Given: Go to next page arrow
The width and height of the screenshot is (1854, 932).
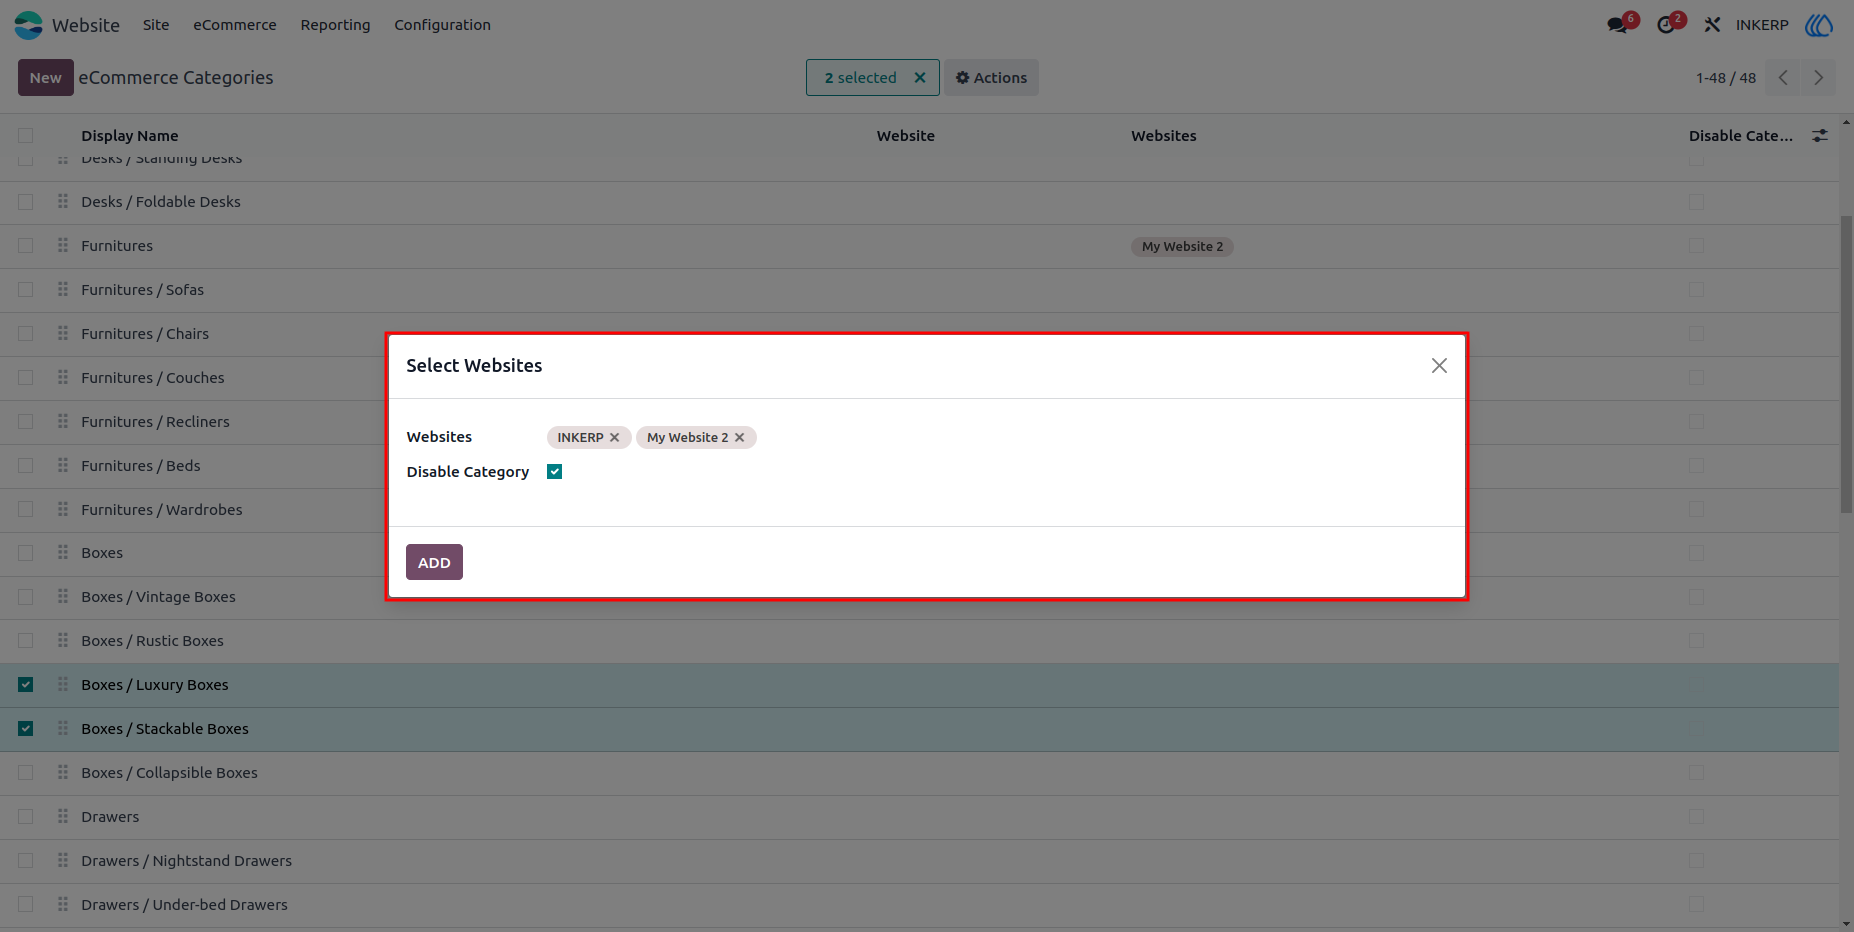Looking at the screenshot, I should (x=1818, y=78).
